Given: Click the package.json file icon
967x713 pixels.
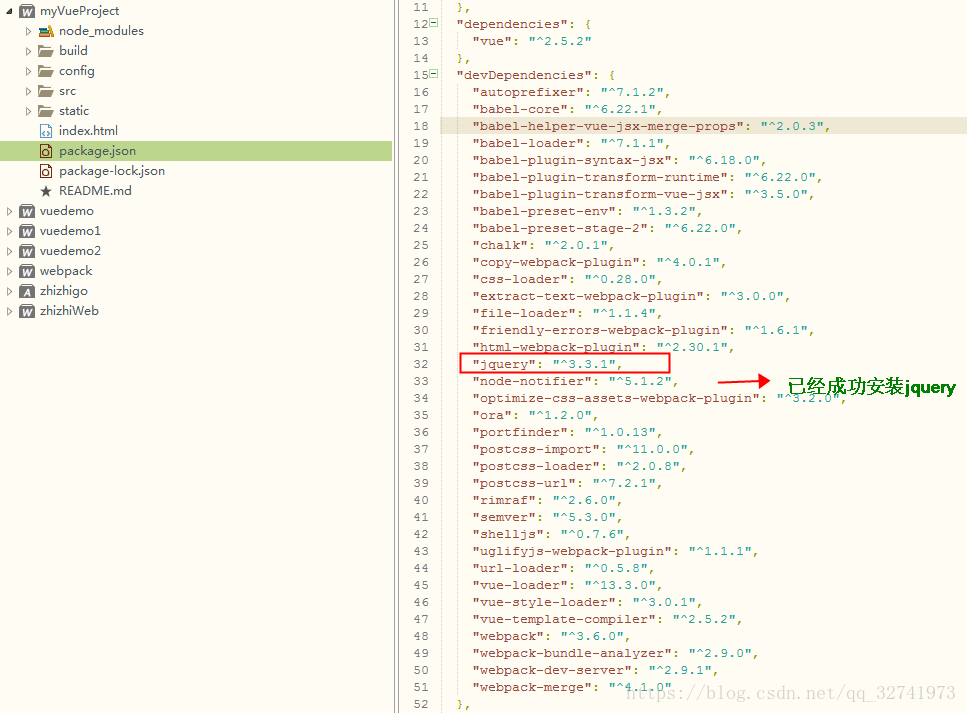Looking at the screenshot, I should coord(46,151).
